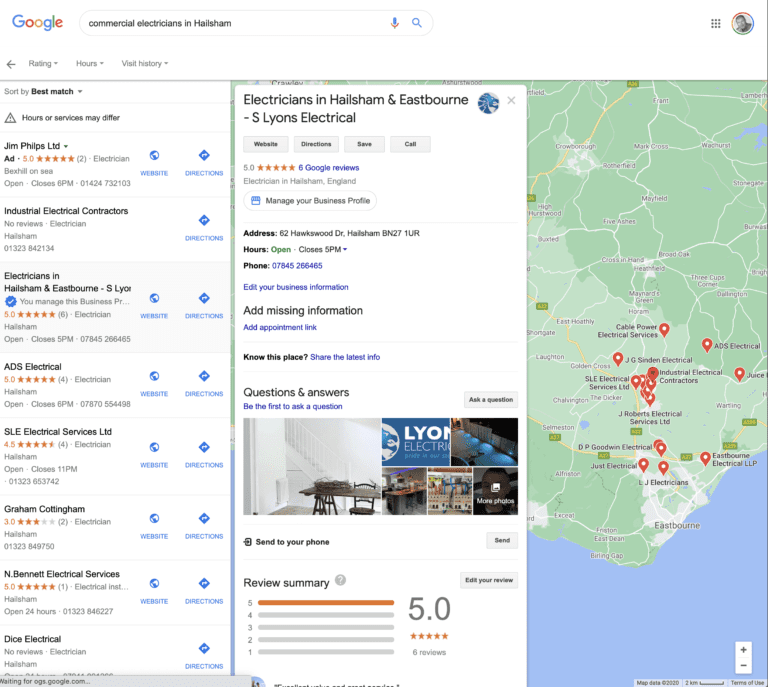
Task: Open the Hours filter dropdown
Action: point(90,63)
